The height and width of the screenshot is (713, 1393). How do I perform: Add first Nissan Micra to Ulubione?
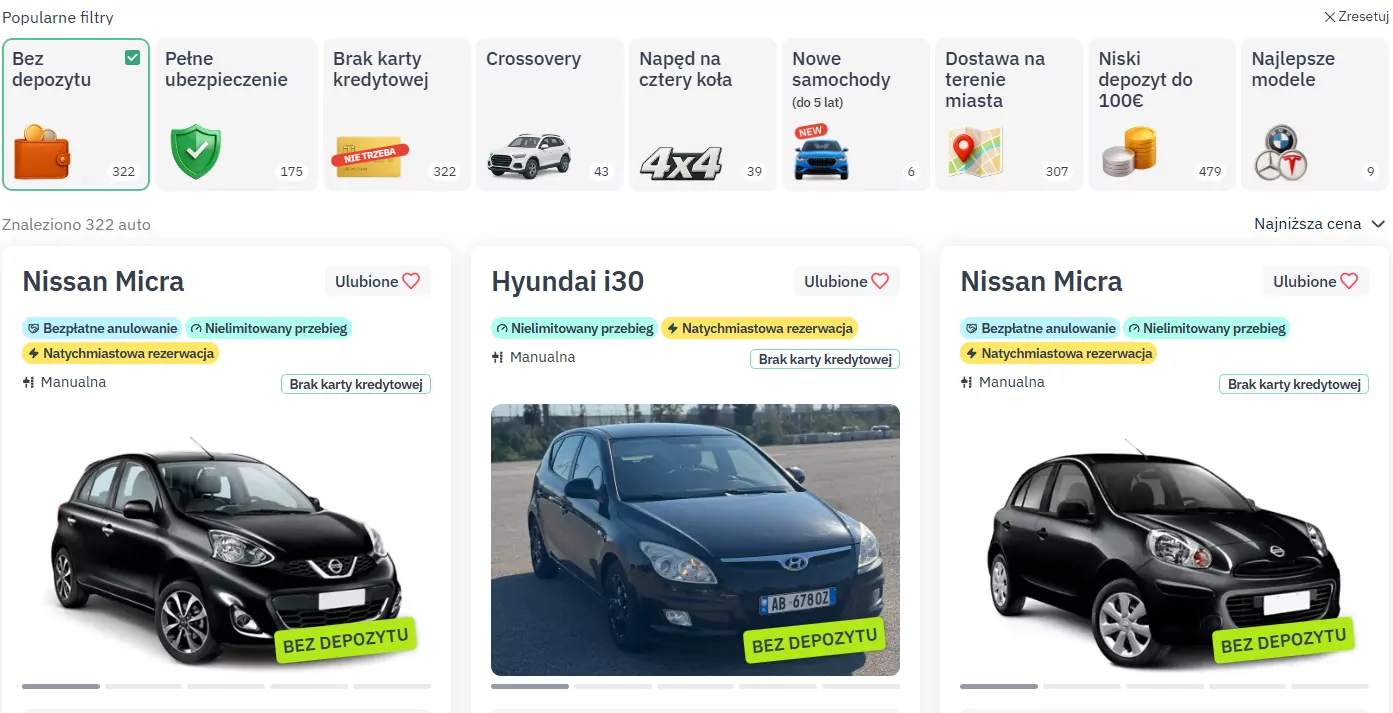point(378,281)
